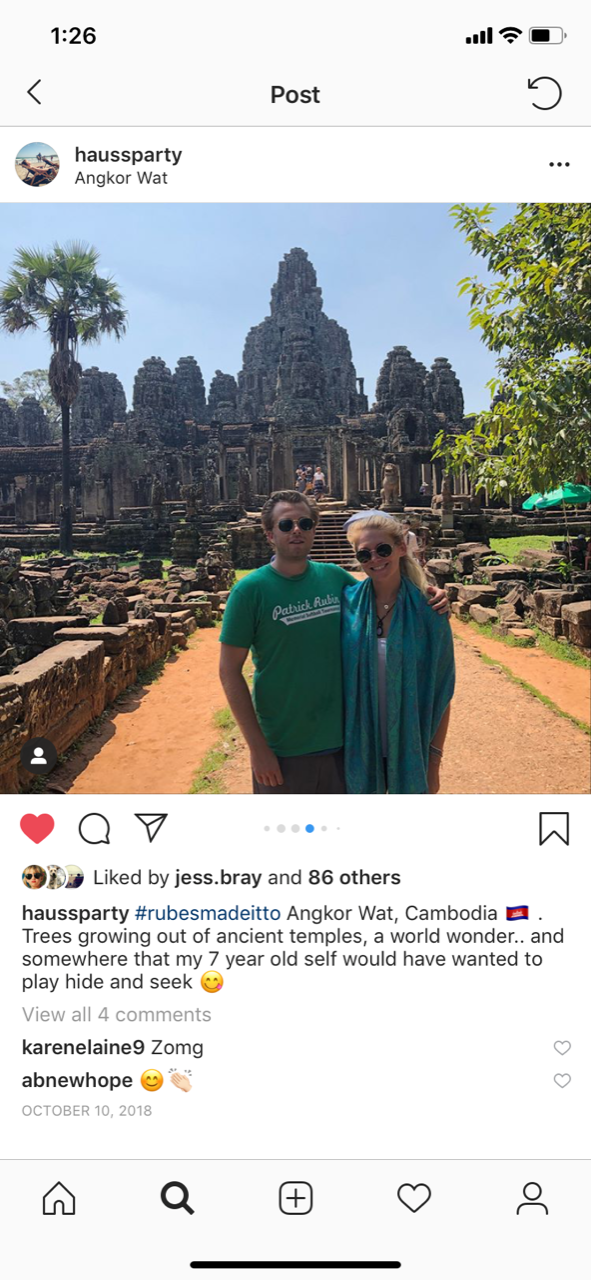View the 86 others who liked
This screenshot has height=1280, width=591.
354,878
